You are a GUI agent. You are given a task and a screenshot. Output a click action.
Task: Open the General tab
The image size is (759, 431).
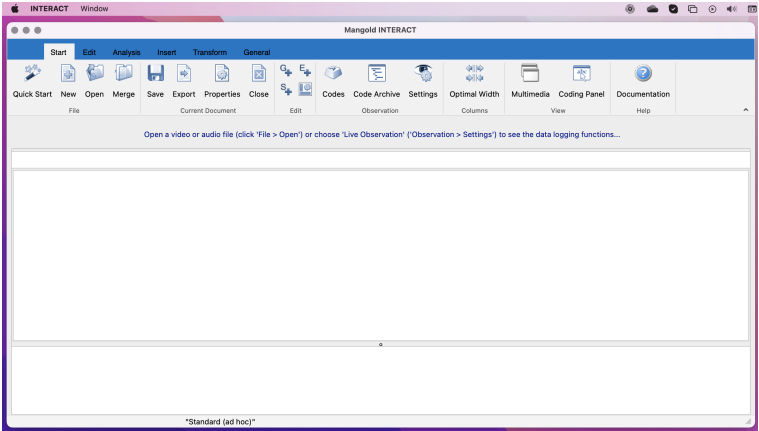click(x=257, y=52)
